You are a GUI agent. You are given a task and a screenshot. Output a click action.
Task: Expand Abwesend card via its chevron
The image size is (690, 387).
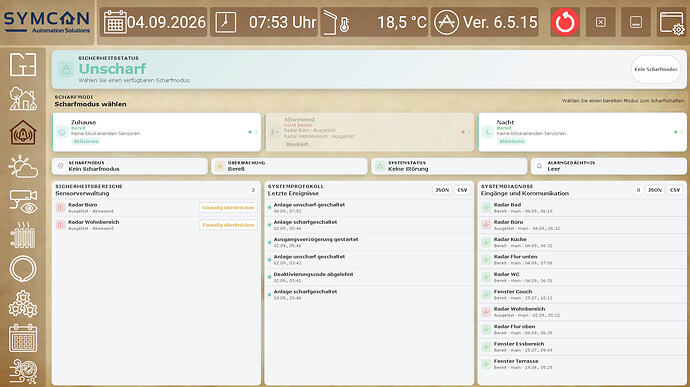click(469, 132)
